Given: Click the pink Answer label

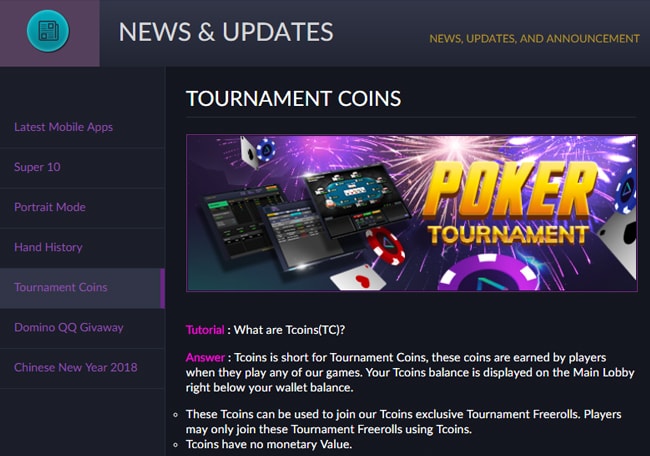Looking at the screenshot, I should [205, 357].
